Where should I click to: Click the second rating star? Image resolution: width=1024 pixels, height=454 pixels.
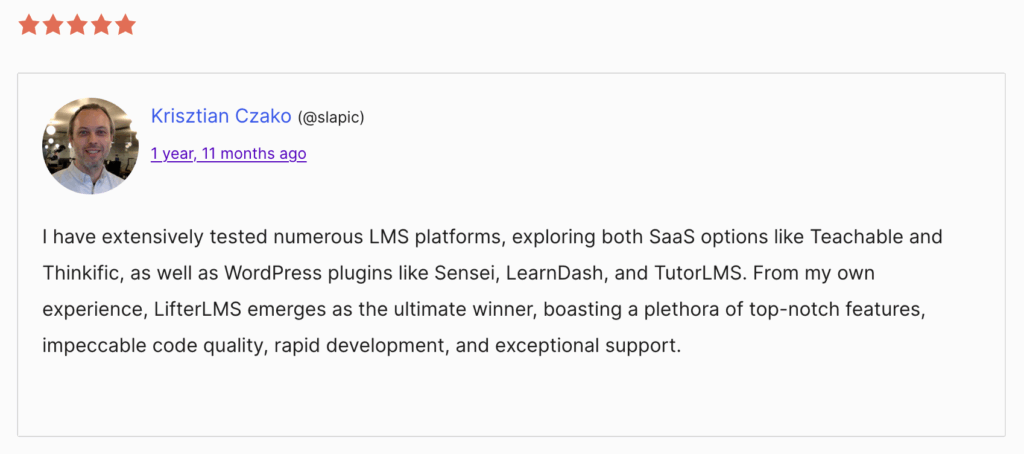pos(52,25)
